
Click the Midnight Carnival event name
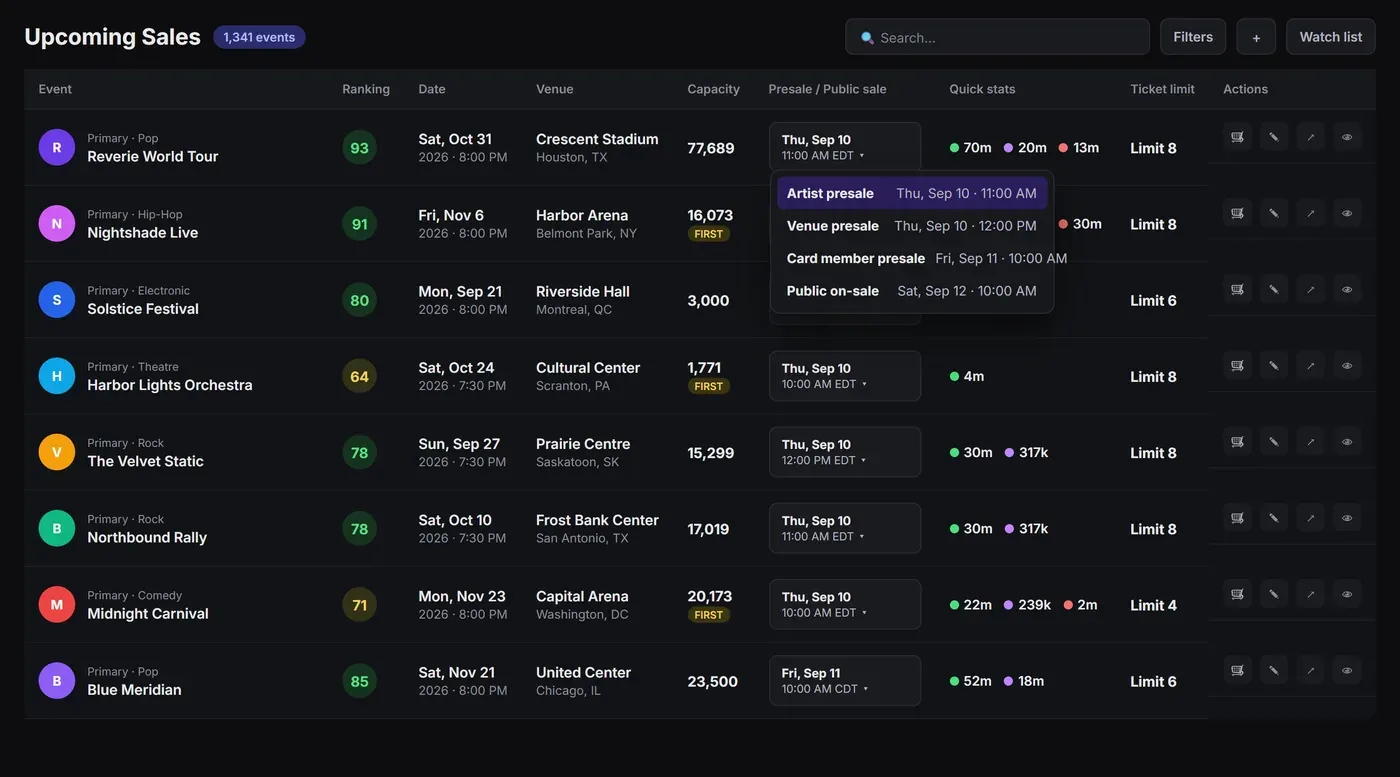(148, 614)
